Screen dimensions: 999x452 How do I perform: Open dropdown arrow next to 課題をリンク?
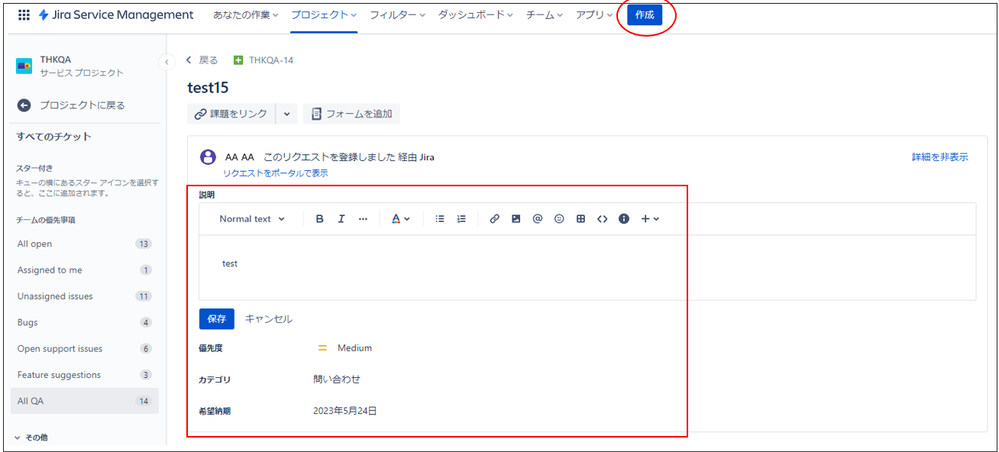click(x=286, y=114)
